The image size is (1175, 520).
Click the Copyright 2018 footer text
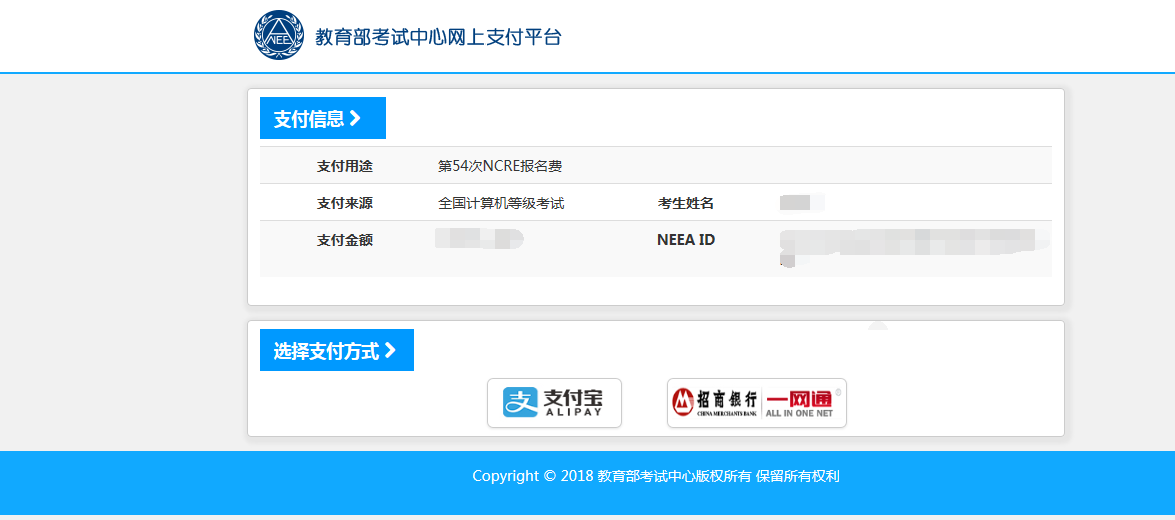coord(656,476)
